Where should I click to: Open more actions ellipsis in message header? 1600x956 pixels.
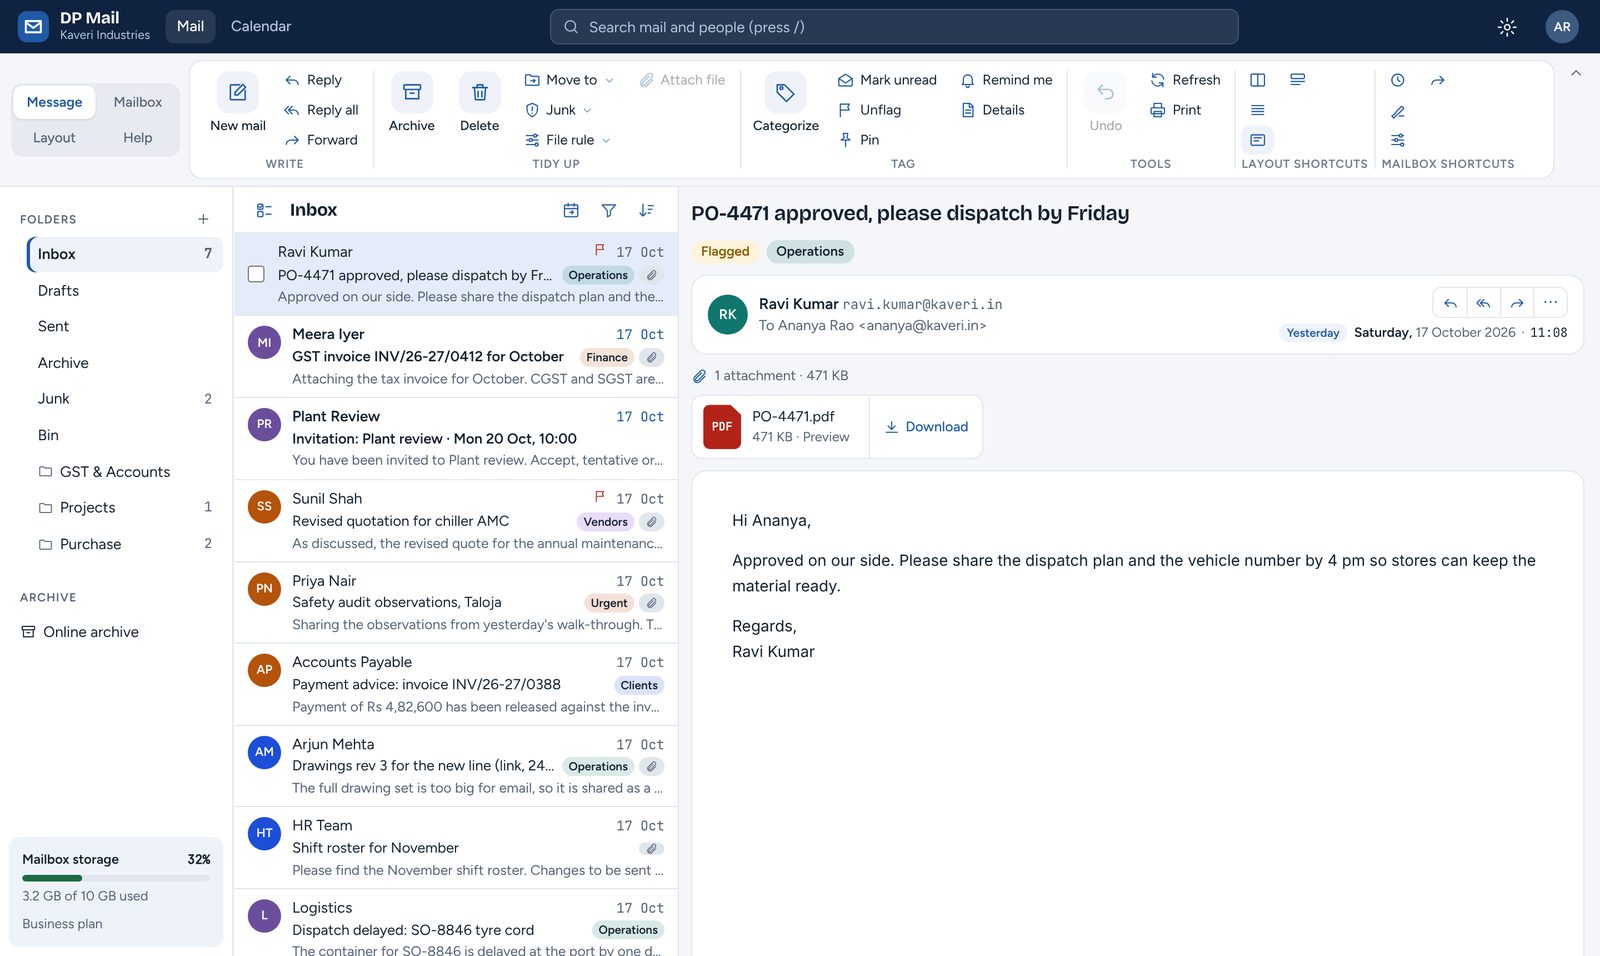[1550, 302]
